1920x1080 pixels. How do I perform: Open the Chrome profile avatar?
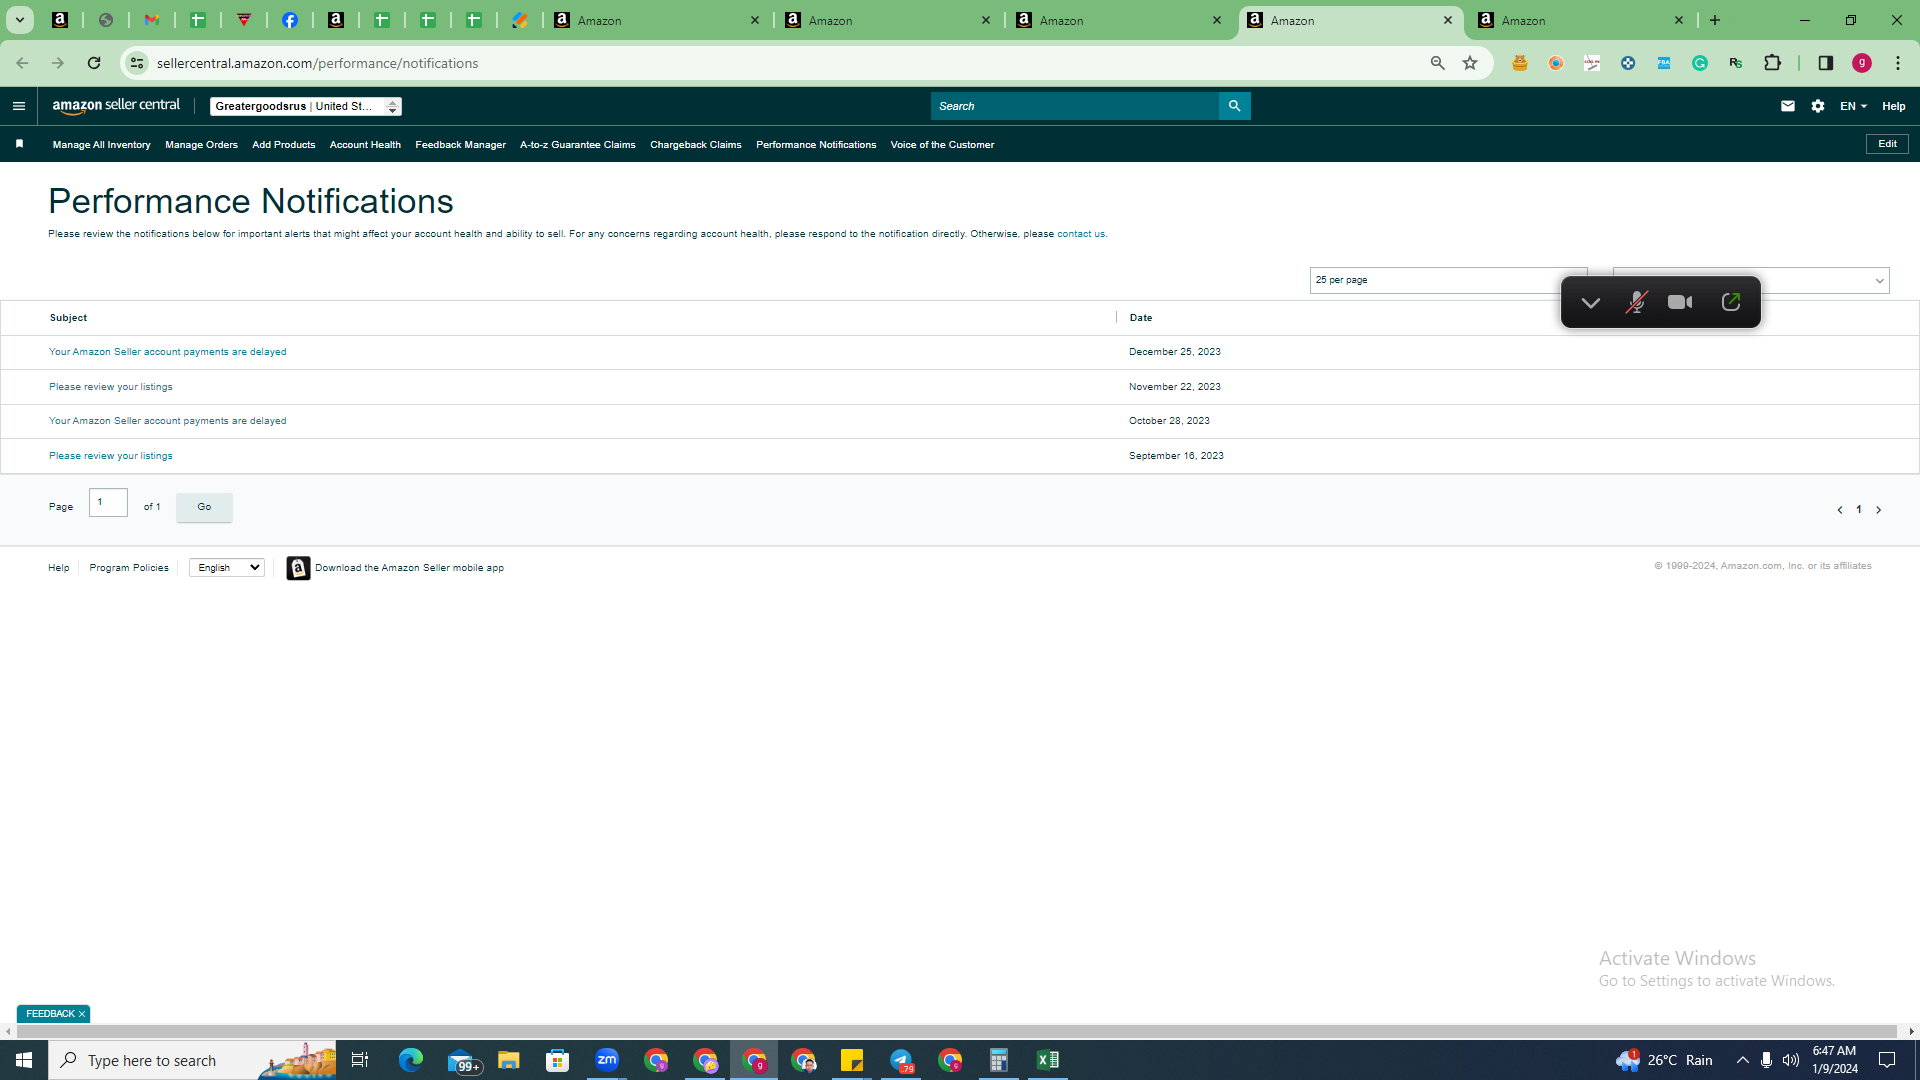(1862, 63)
